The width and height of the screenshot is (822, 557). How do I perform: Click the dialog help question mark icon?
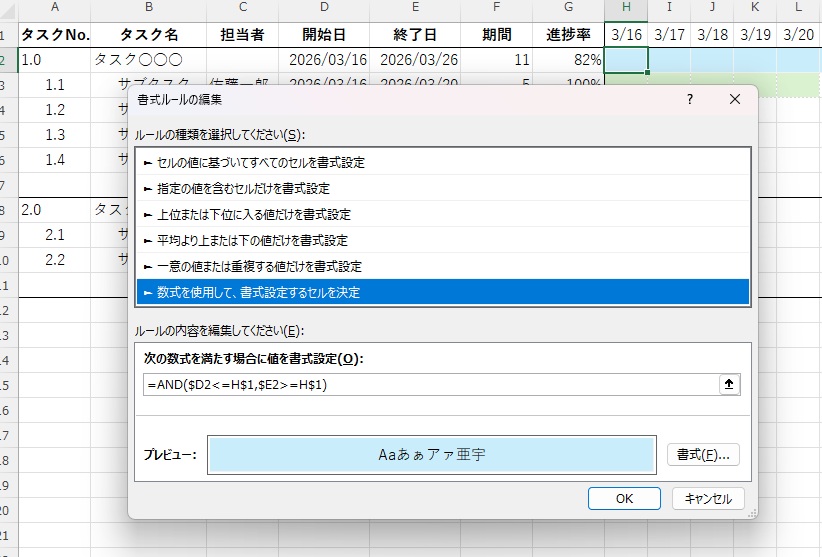690,99
